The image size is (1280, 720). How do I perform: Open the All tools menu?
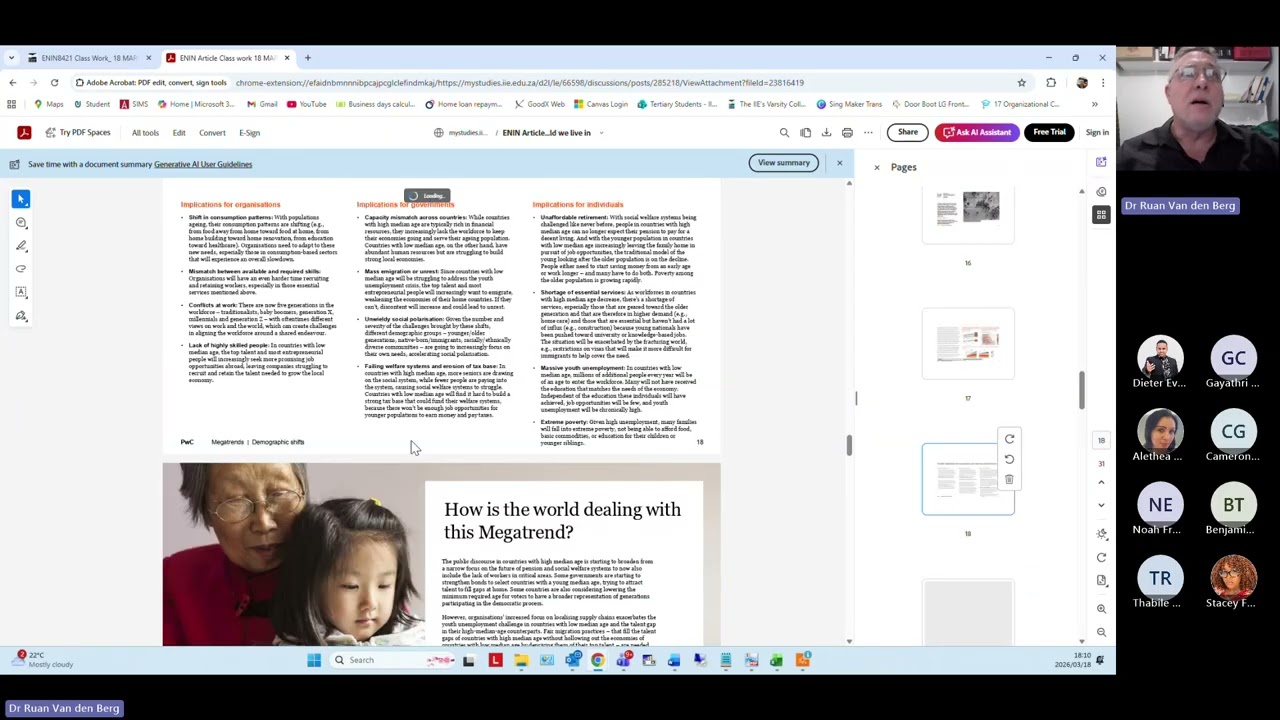point(145,132)
